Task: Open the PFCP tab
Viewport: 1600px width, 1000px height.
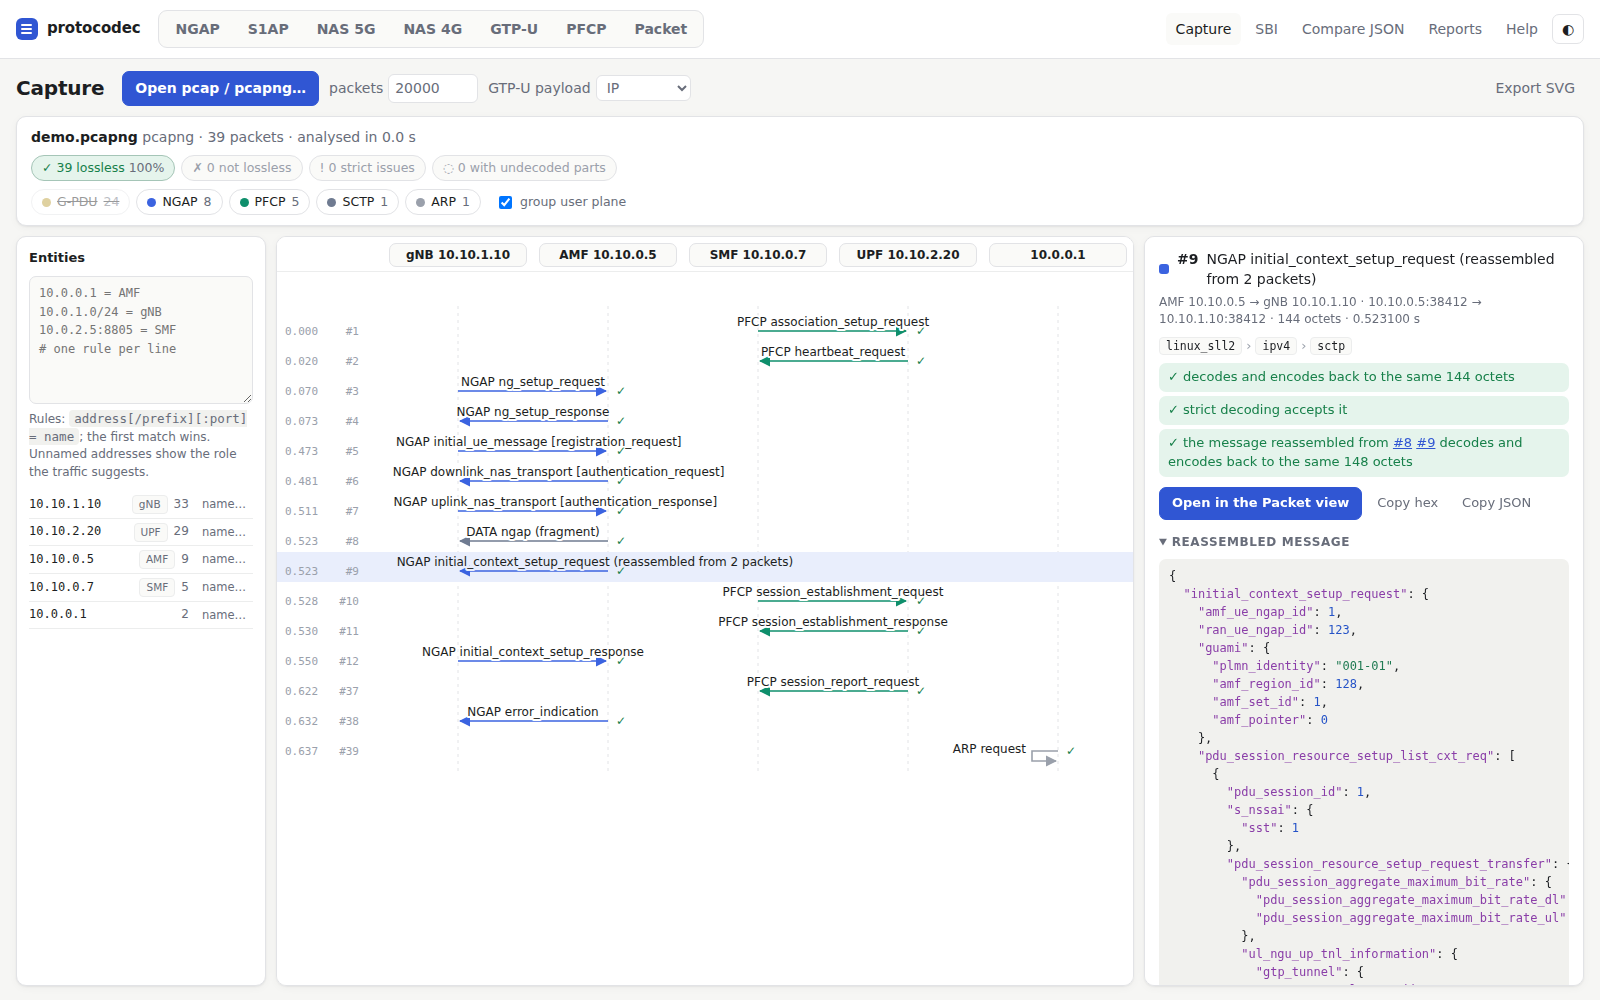Action: click(586, 29)
